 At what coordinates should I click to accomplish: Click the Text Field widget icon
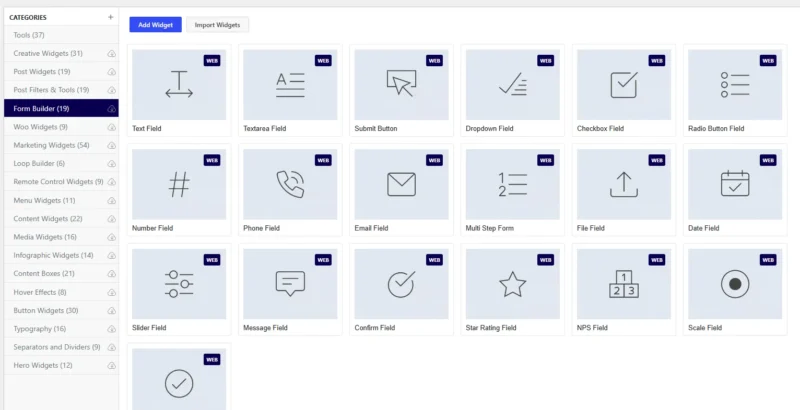pyautogui.click(x=179, y=85)
